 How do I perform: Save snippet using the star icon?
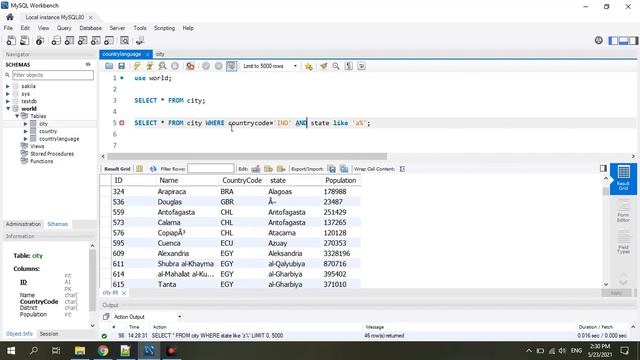tap(309, 66)
